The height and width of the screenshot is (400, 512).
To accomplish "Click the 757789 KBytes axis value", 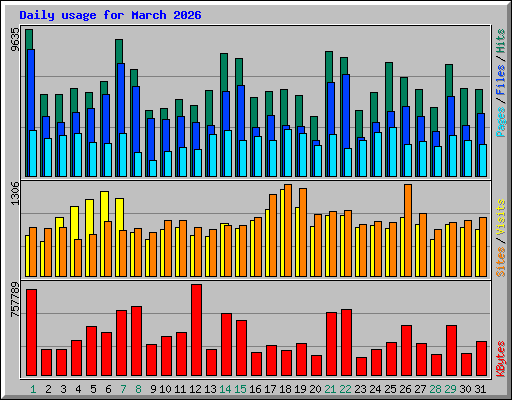I will [15, 299].
